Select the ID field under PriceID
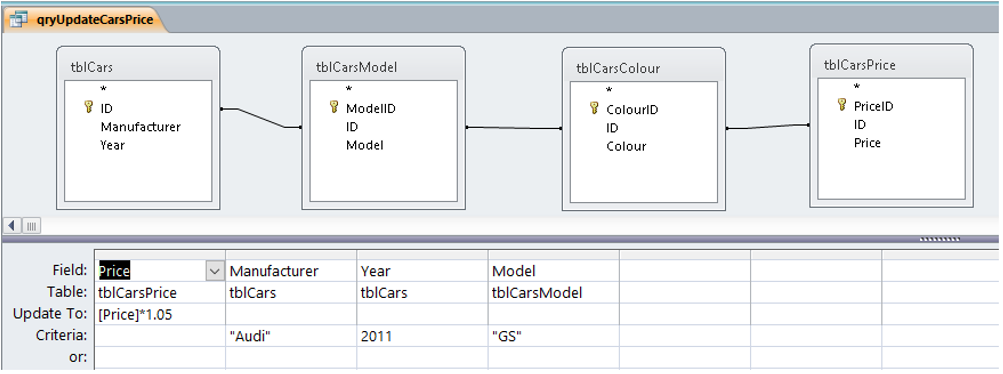Screen dimensions: 1003x374 point(860,124)
